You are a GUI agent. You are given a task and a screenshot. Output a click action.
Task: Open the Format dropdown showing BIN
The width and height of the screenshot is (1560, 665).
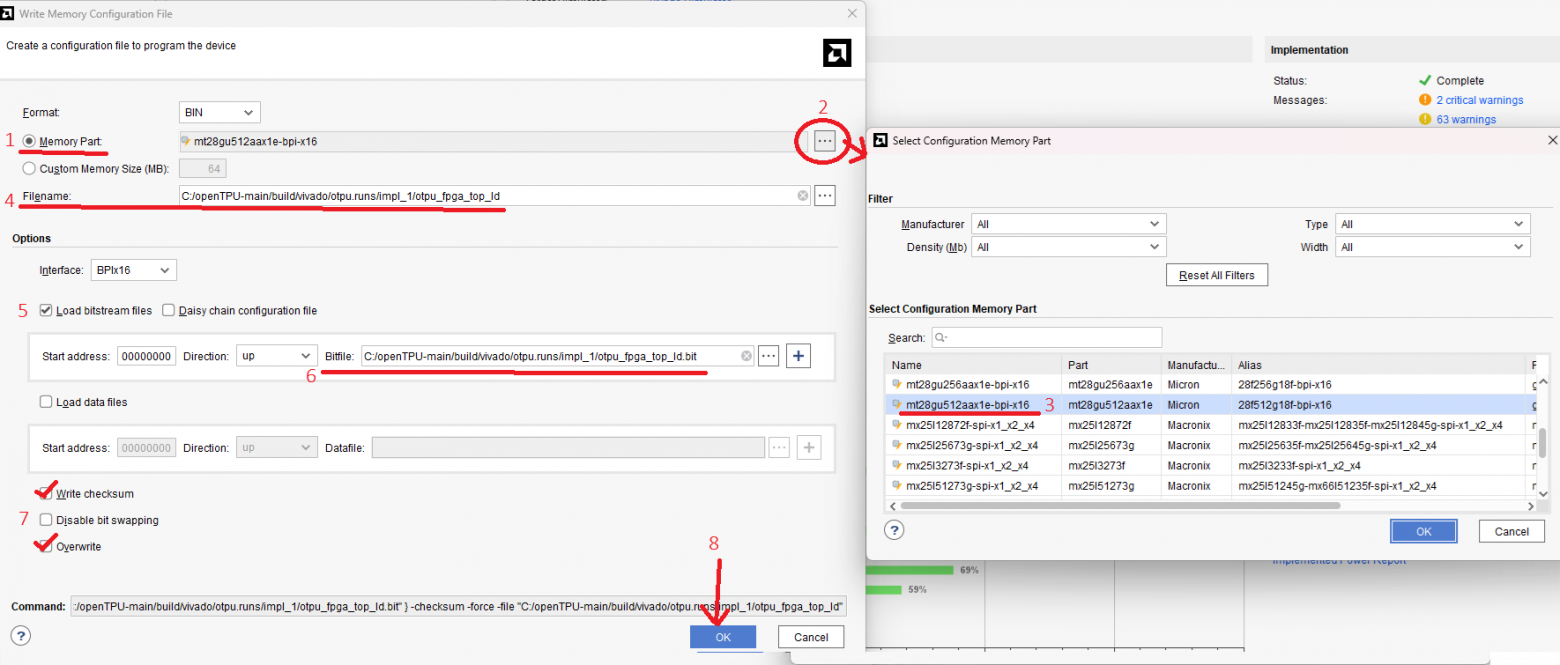219,112
